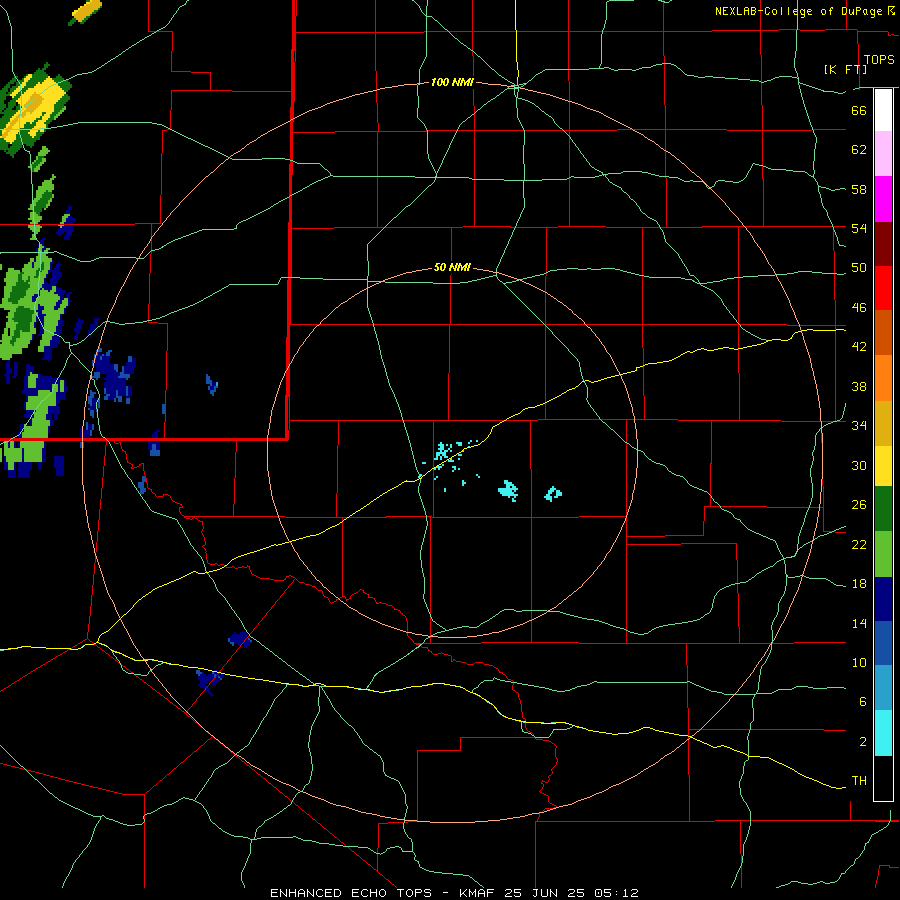Click the navy blue swatch between 14 and 18
Image resolution: width=900 pixels, height=900 pixels.
click(883, 599)
